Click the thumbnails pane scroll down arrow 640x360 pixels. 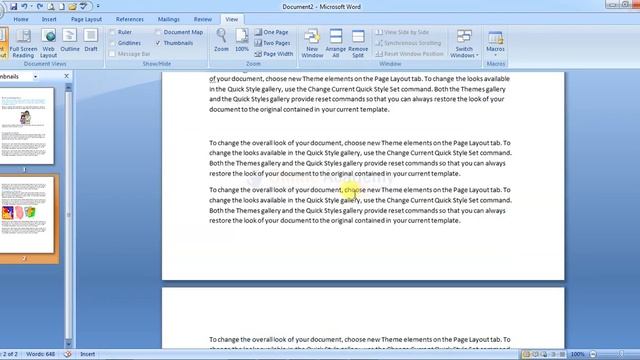pyautogui.click(x=68, y=344)
